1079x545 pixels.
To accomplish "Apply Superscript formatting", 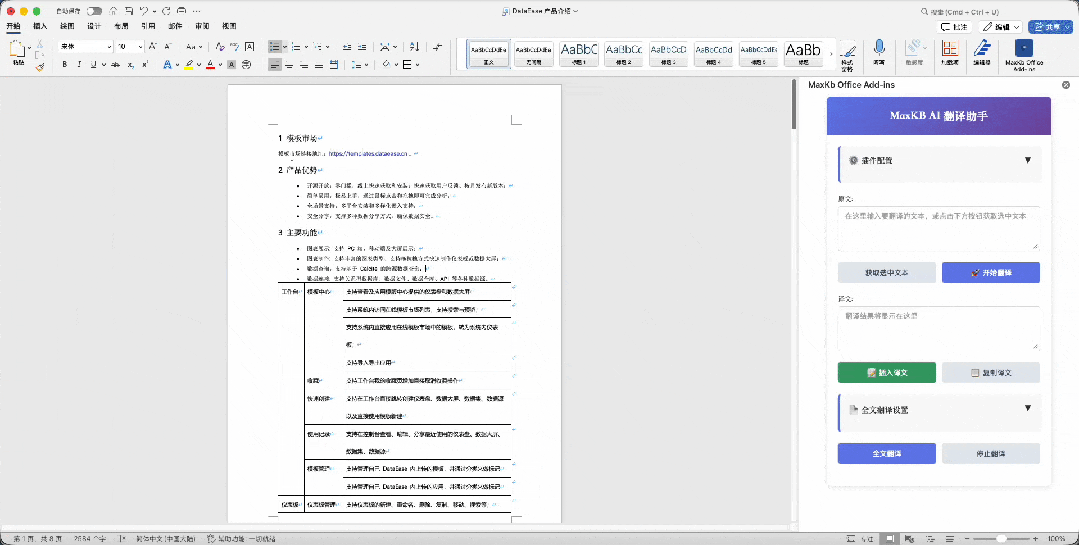I will point(145,65).
